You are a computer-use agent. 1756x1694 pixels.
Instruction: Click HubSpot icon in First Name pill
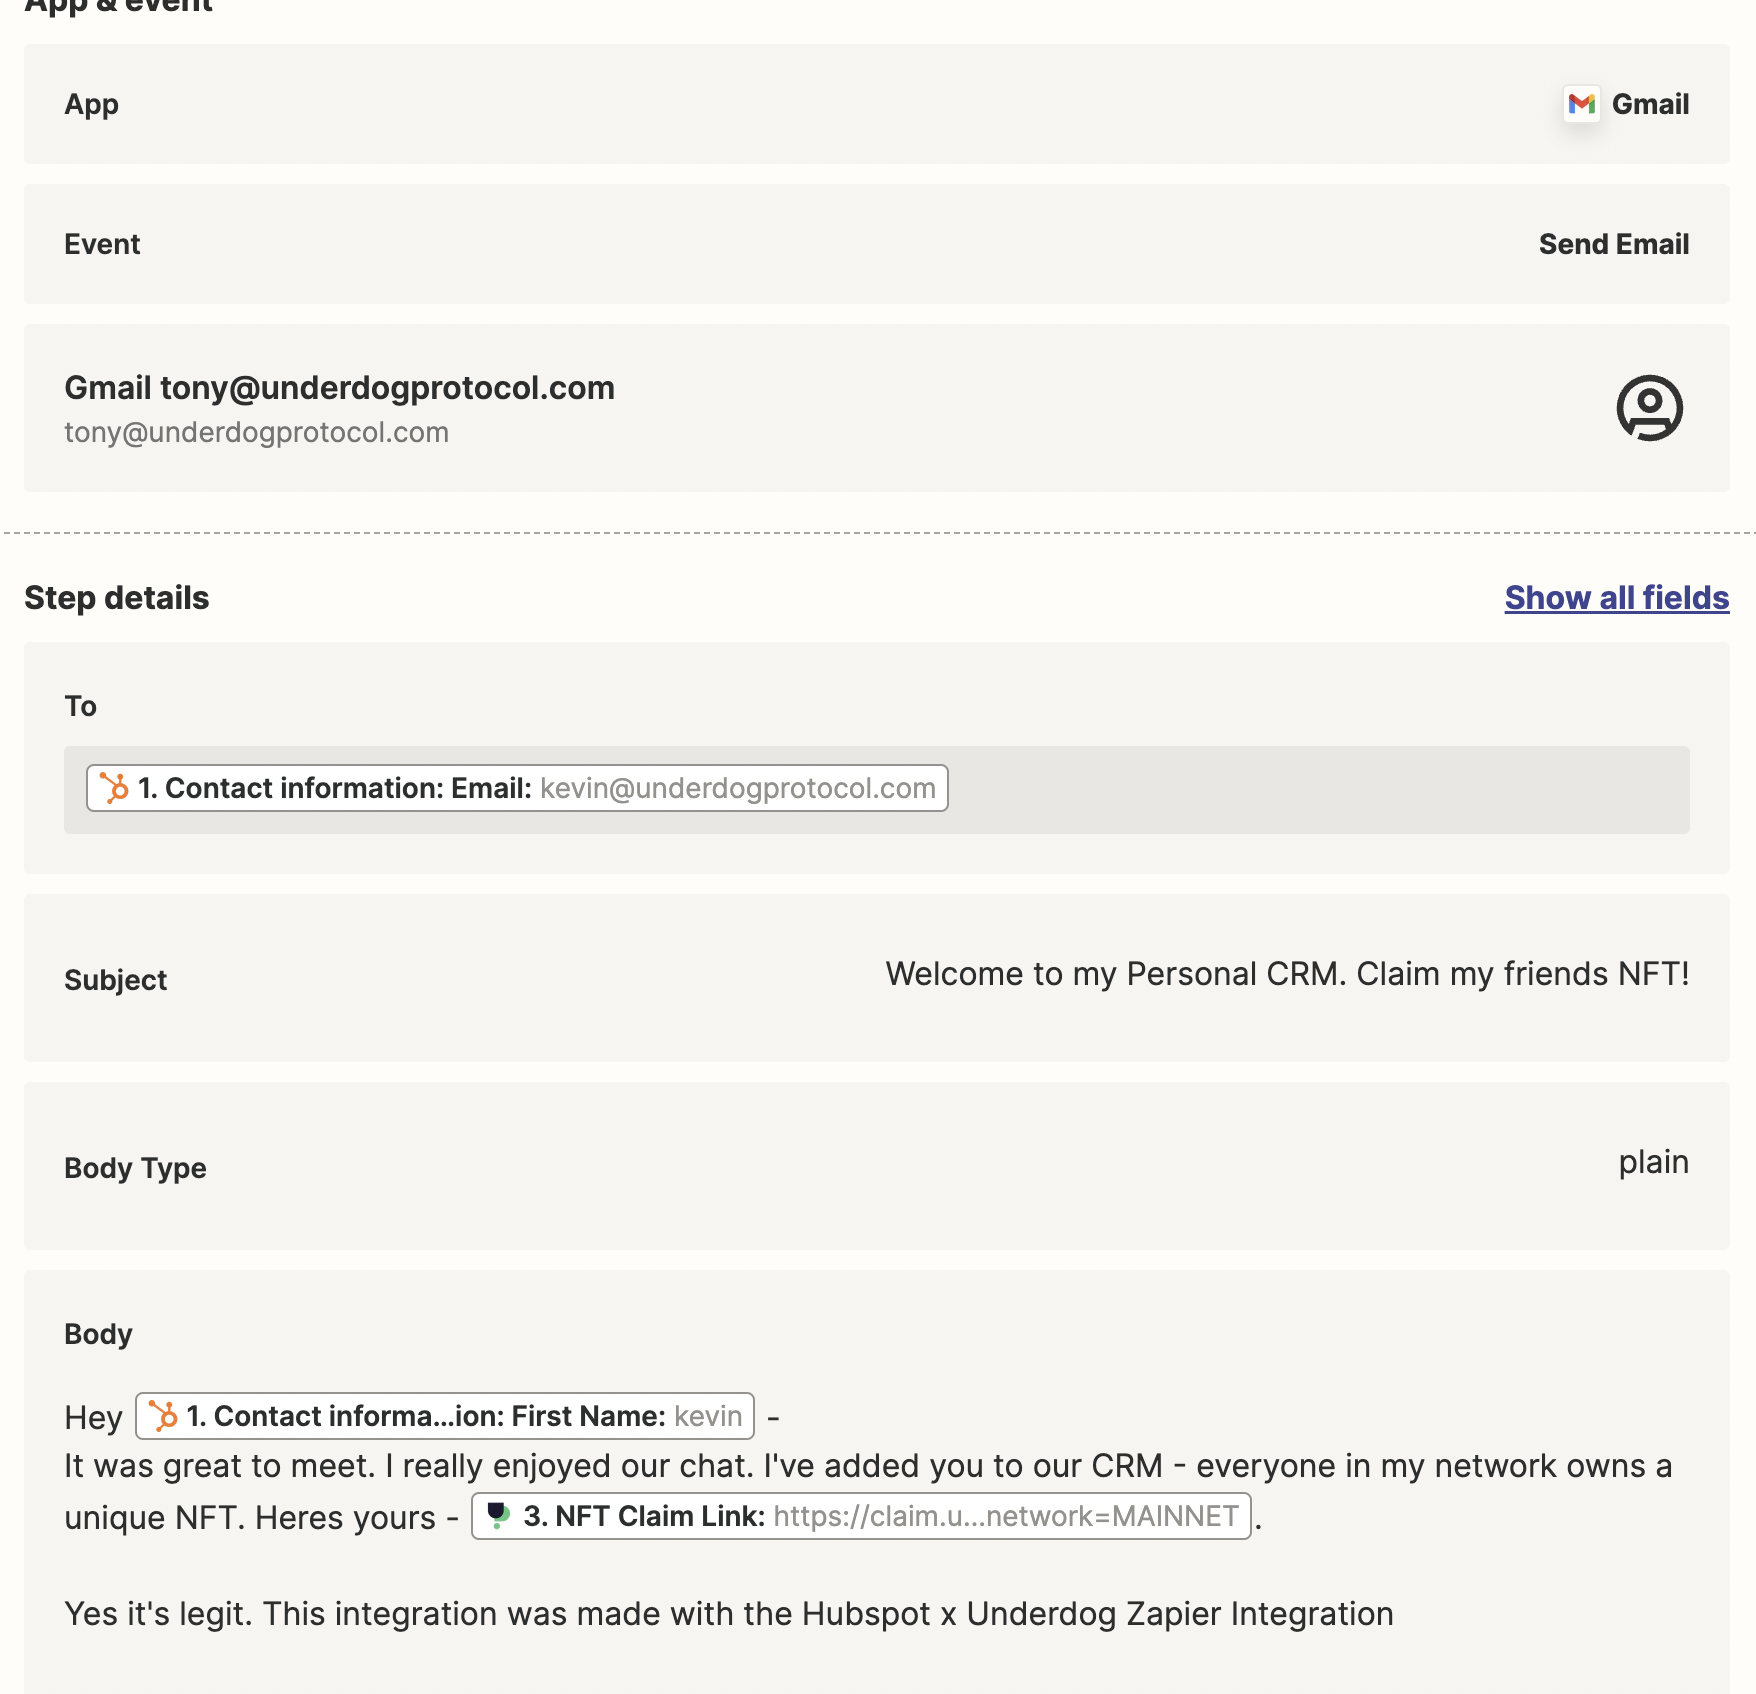click(163, 1416)
